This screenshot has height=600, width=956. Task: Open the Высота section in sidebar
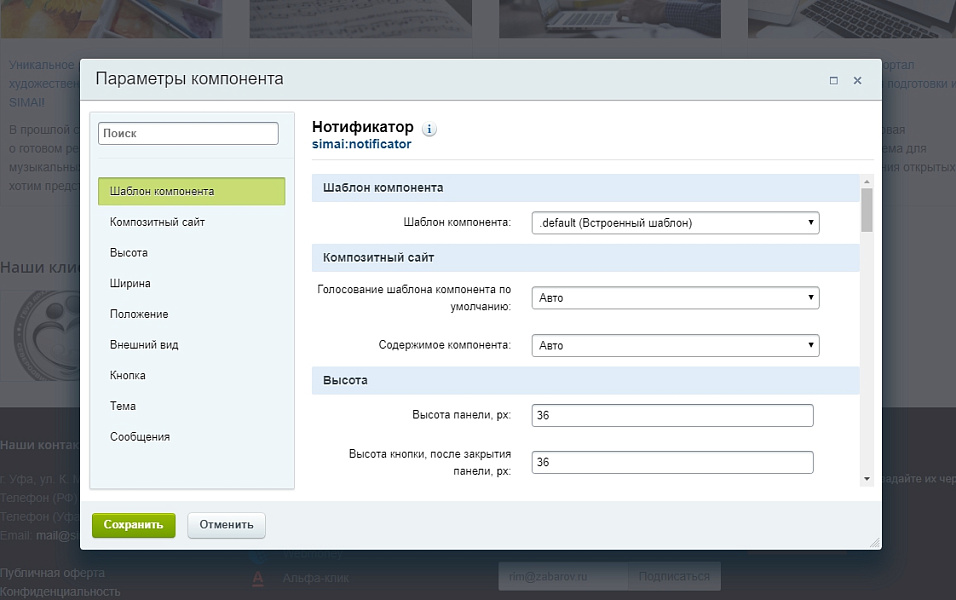[x=129, y=253]
